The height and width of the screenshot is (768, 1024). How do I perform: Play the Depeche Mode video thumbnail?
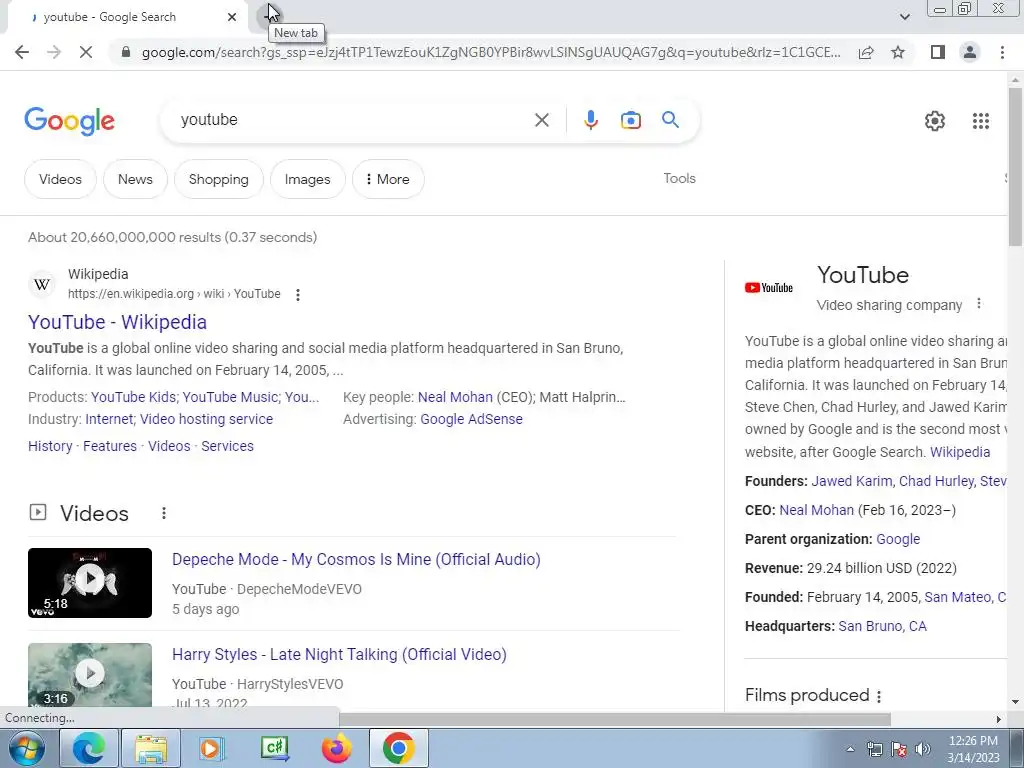click(90, 583)
